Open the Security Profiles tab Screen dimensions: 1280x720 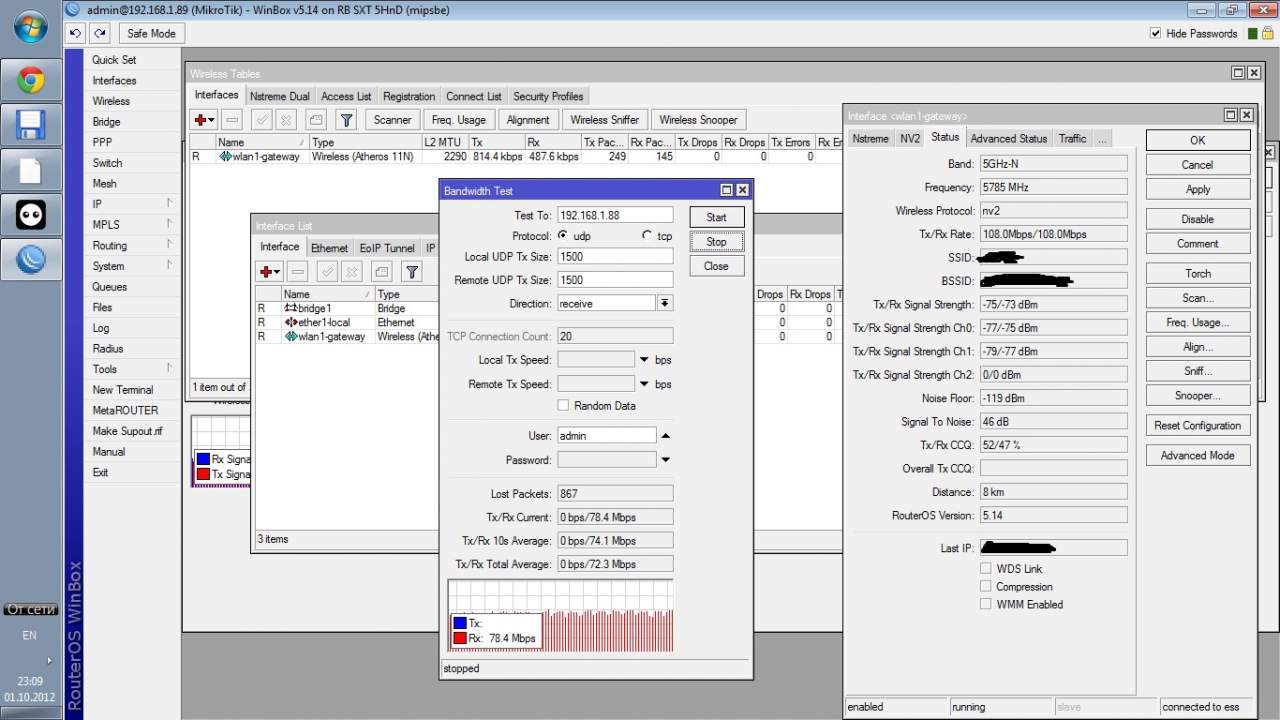[548, 96]
